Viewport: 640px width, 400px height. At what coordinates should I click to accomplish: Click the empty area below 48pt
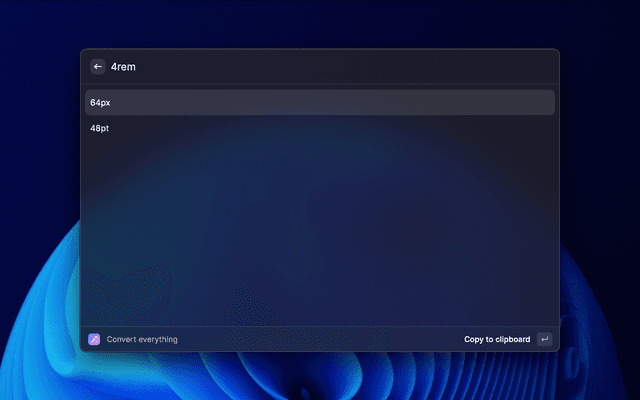(x=319, y=230)
